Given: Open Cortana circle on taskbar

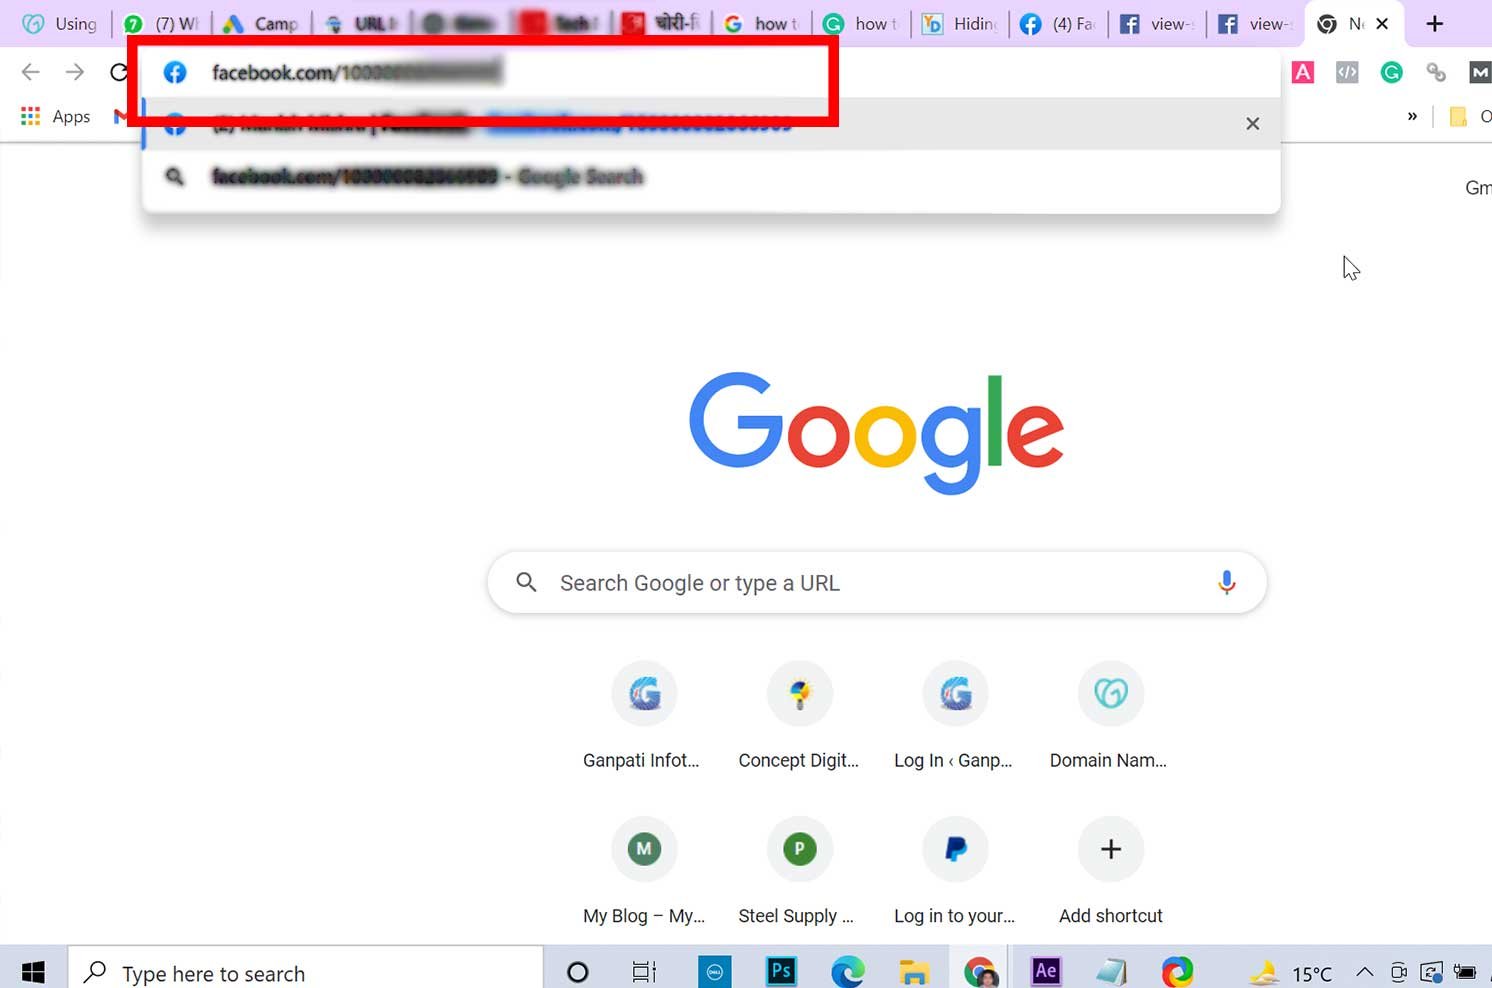Looking at the screenshot, I should (577, 971).
